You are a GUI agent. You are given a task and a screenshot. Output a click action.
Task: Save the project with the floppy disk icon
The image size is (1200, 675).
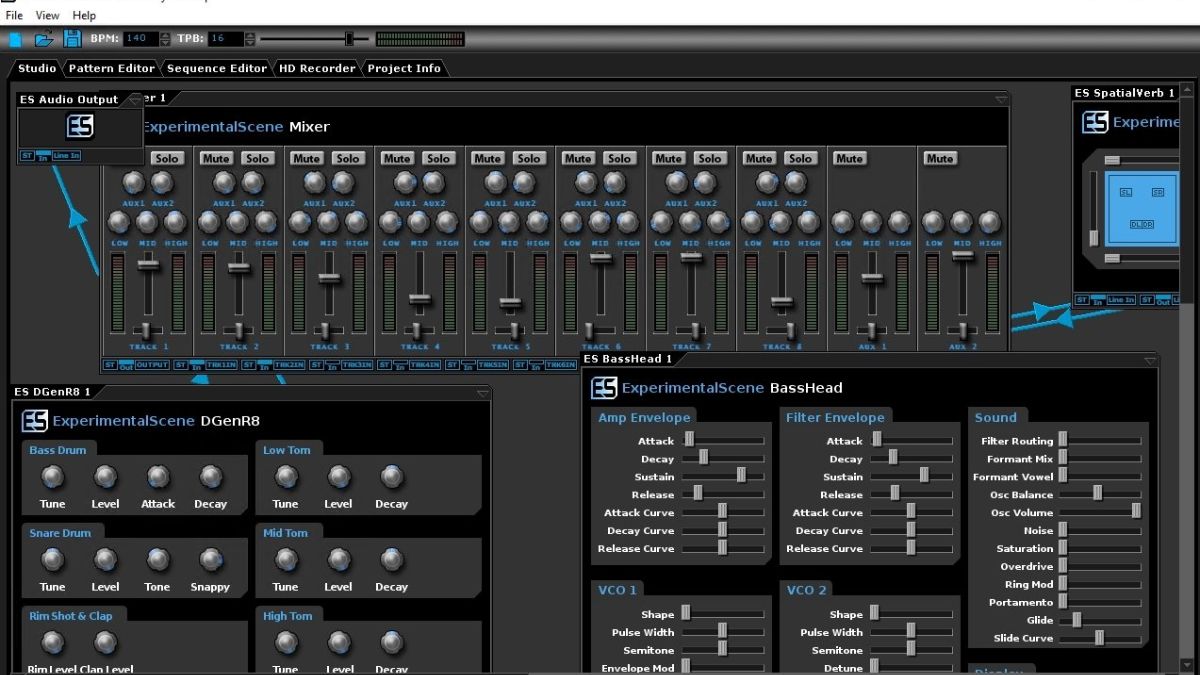pos(72,39)
